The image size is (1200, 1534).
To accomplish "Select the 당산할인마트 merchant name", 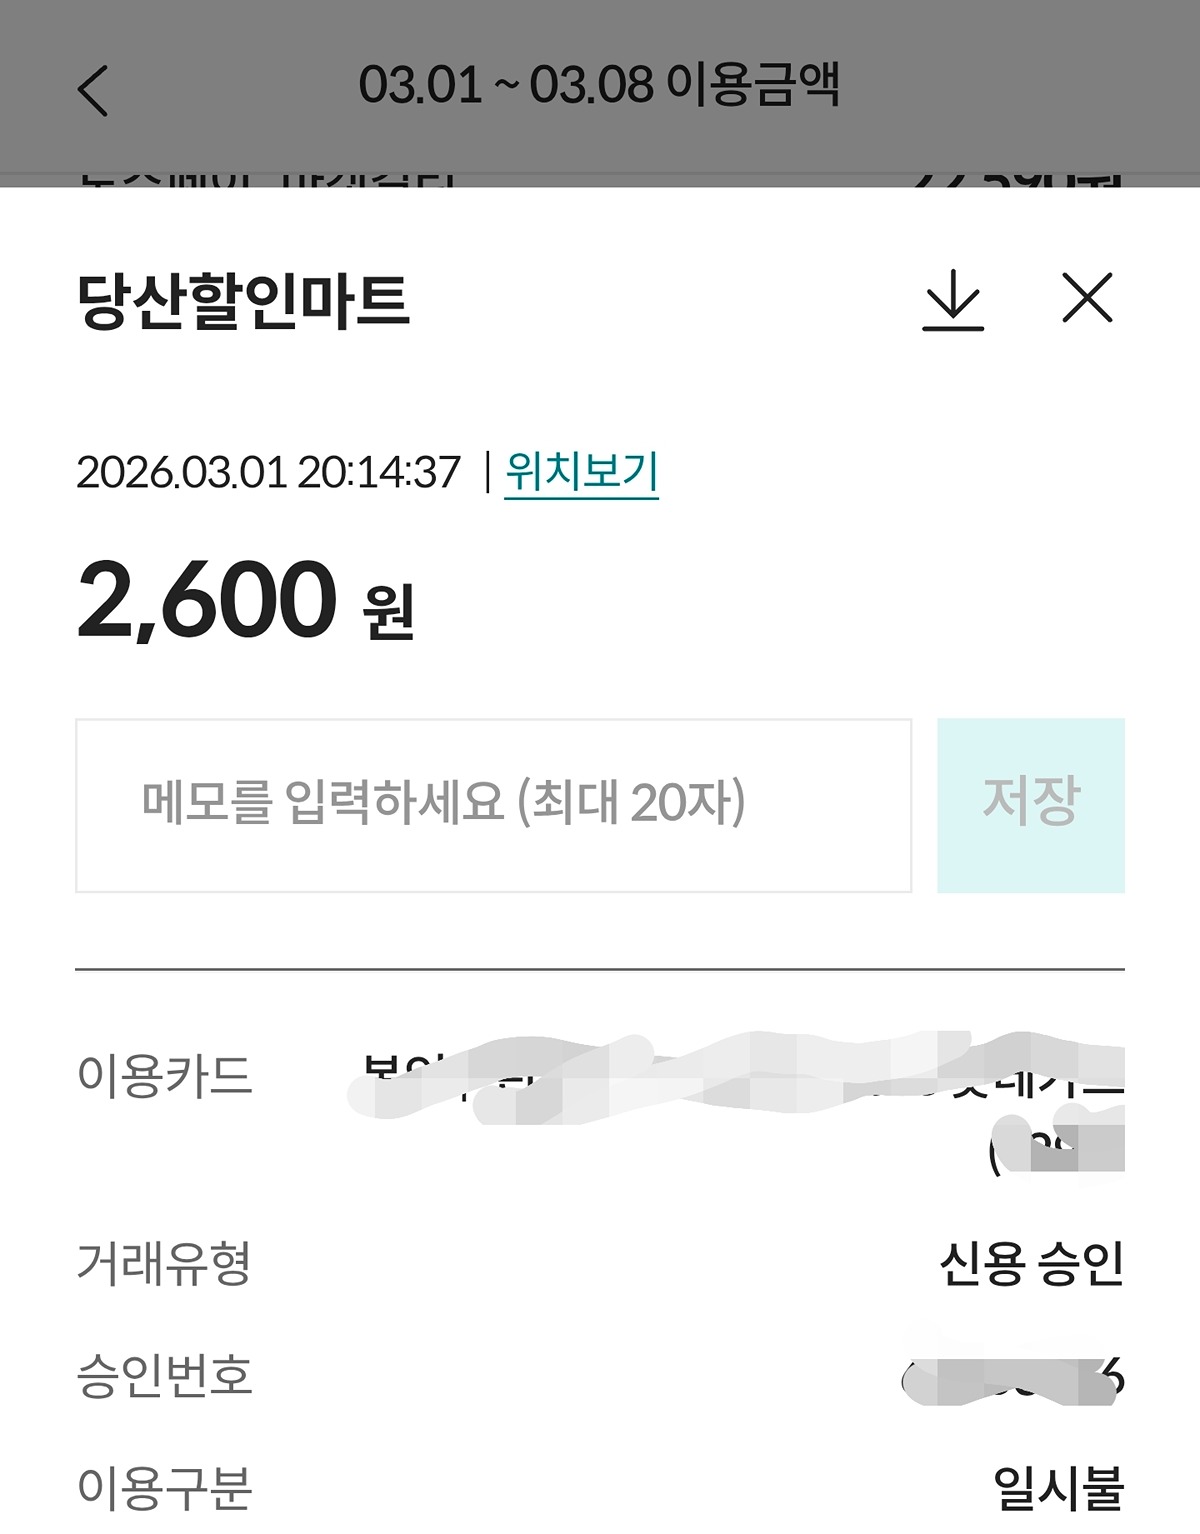I will [x=243, y=300].
